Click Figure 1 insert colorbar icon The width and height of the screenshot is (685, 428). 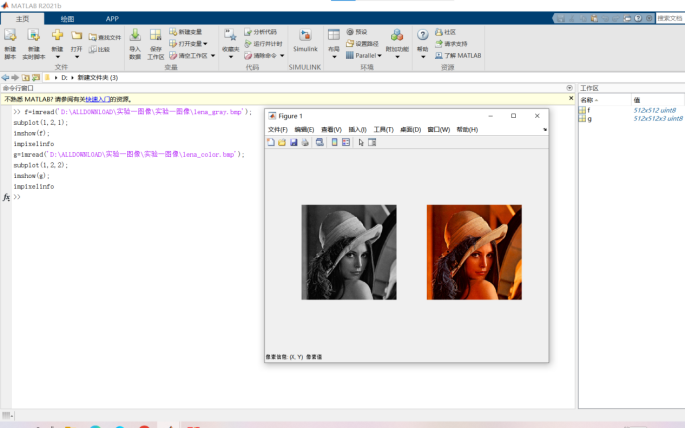334,142
